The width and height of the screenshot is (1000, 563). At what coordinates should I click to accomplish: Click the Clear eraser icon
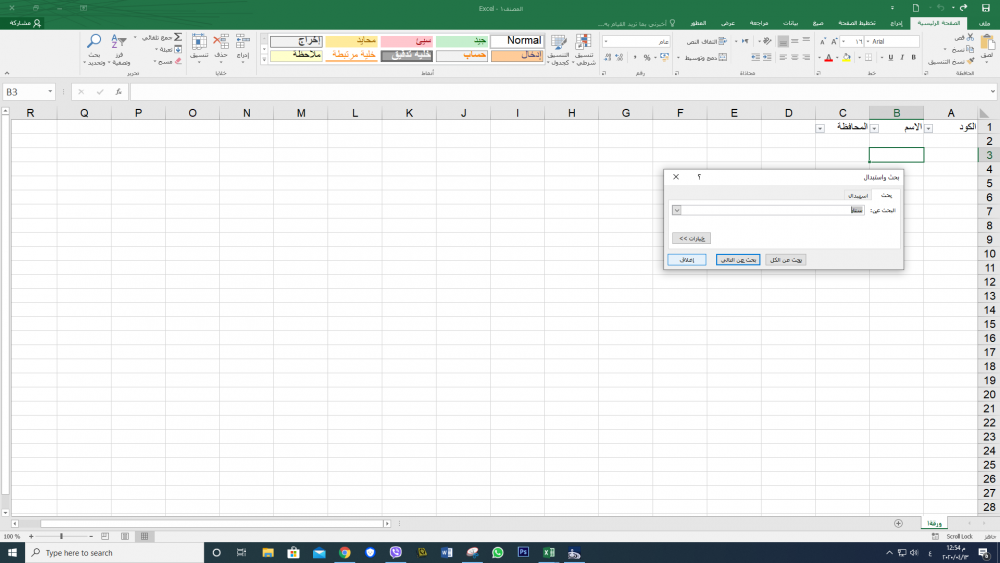[x=178, y=61]
